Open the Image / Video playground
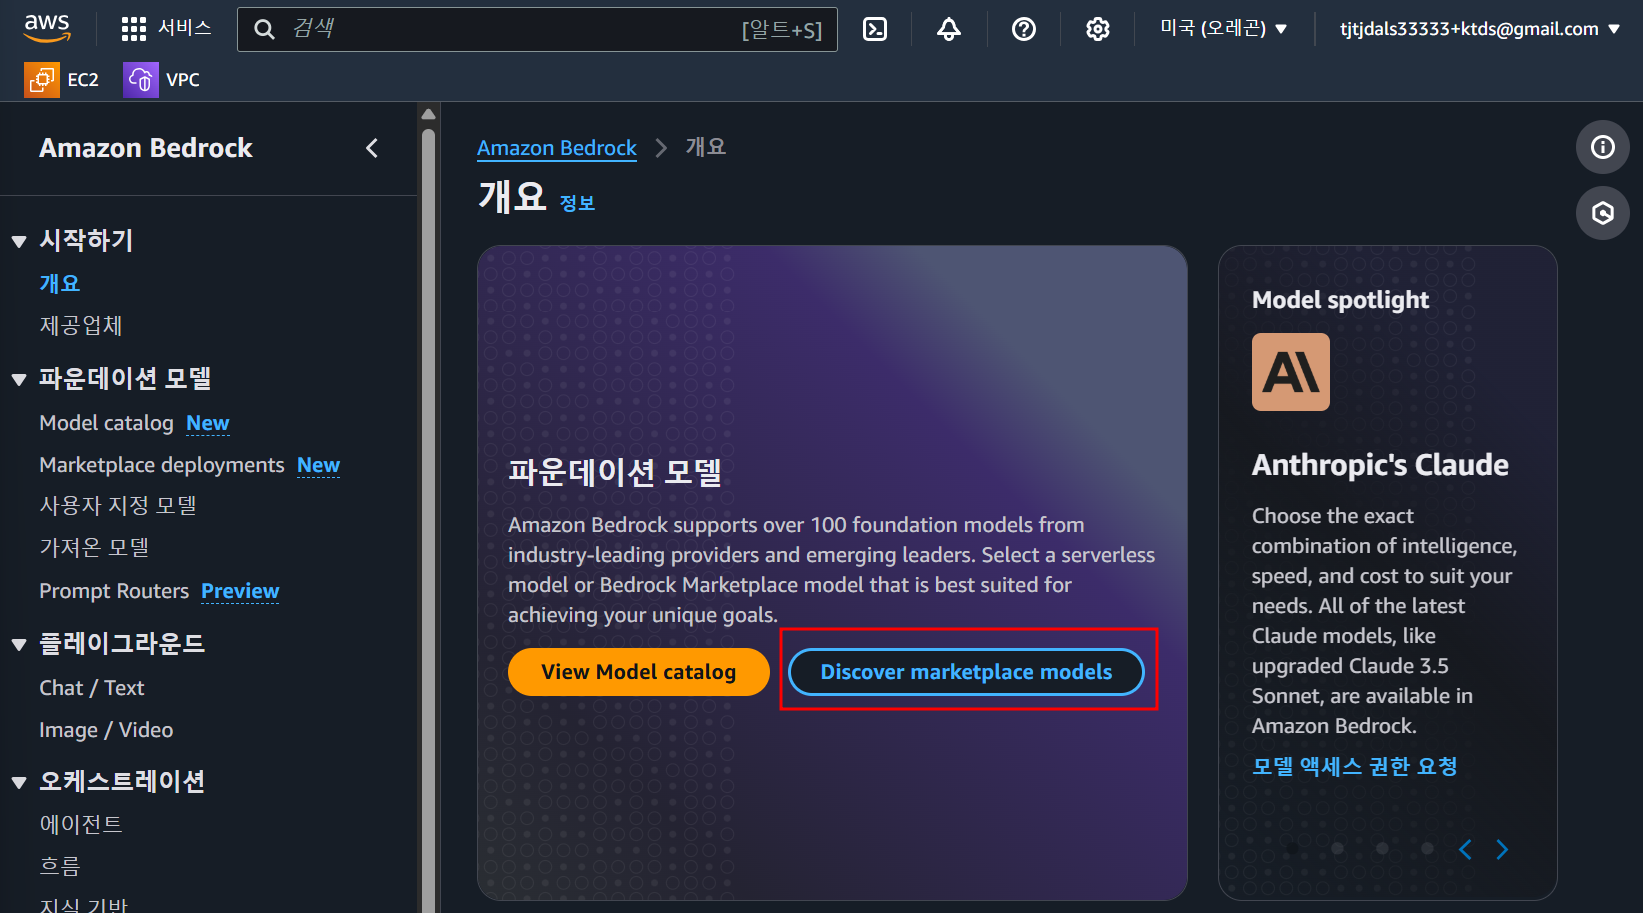Image resolution: width=1643 pixels, height=913 pixels. click(x=106, y=730)
